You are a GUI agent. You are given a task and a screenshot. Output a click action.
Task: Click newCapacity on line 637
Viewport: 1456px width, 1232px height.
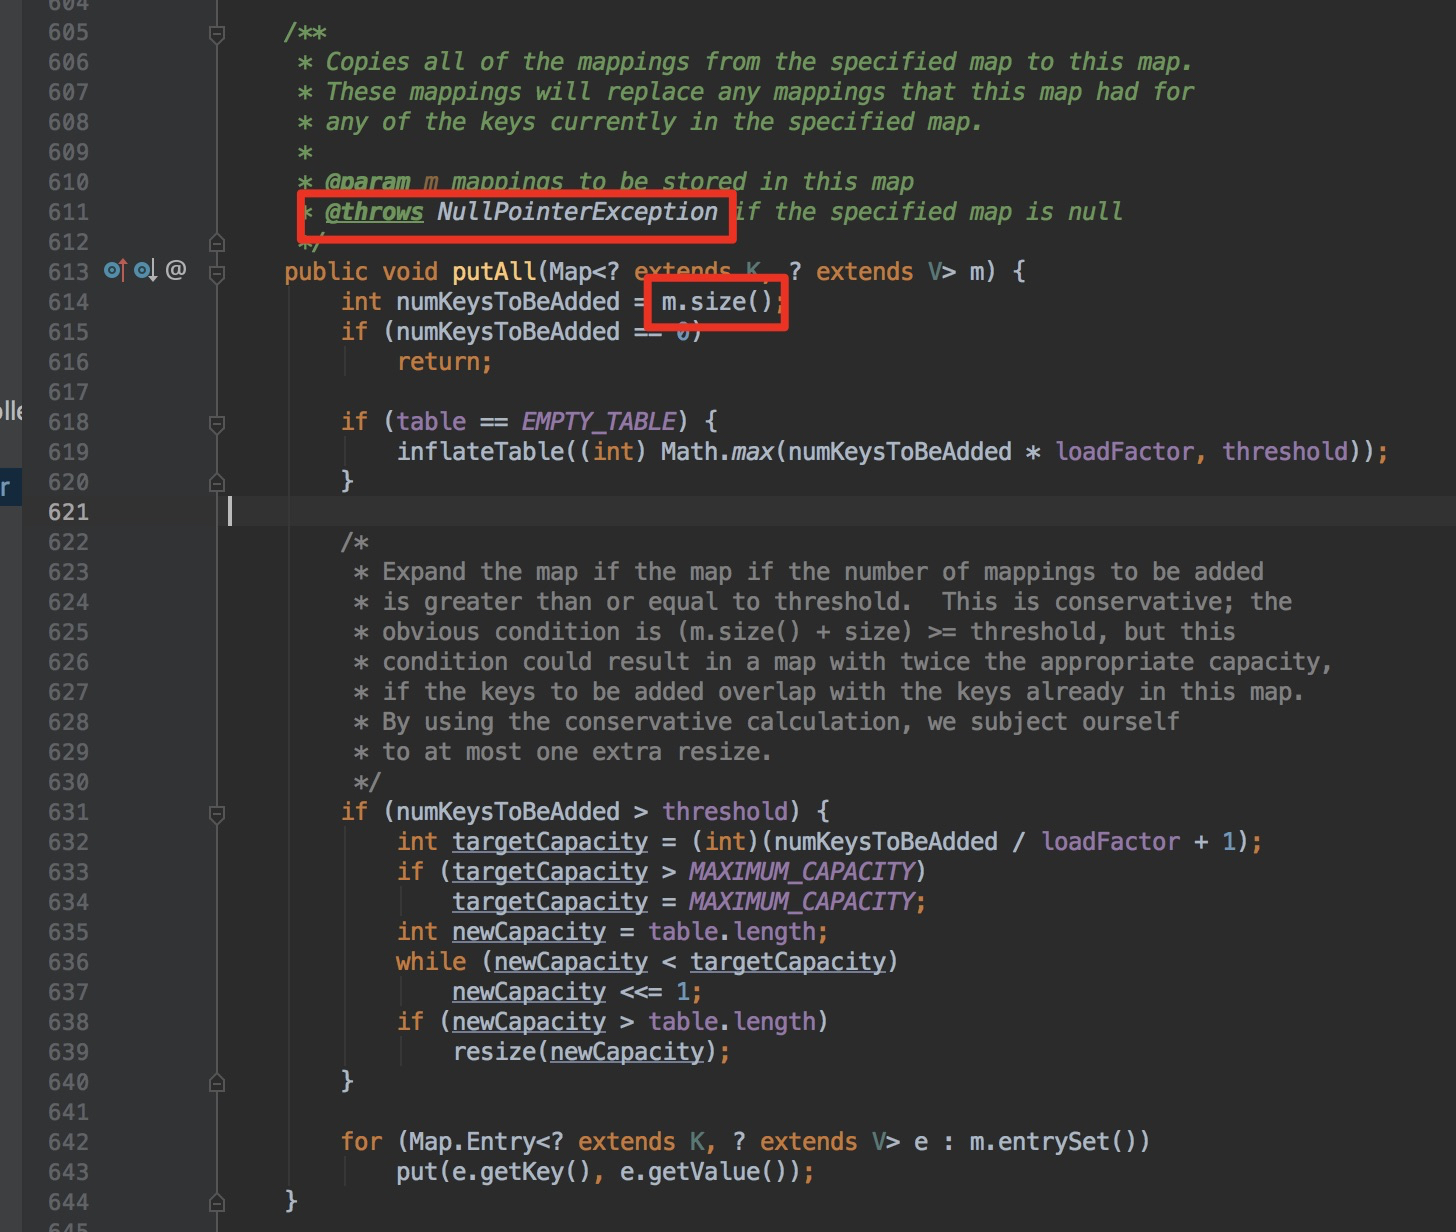[529, 992]
